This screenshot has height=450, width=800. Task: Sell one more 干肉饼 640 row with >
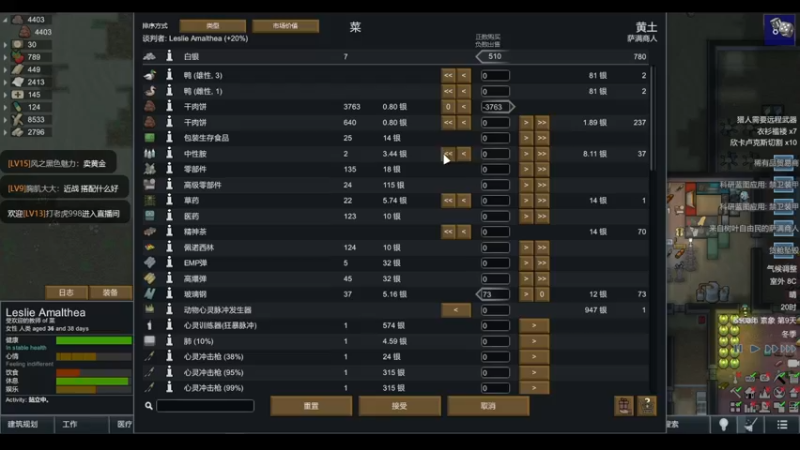click(x=526, y=122)
